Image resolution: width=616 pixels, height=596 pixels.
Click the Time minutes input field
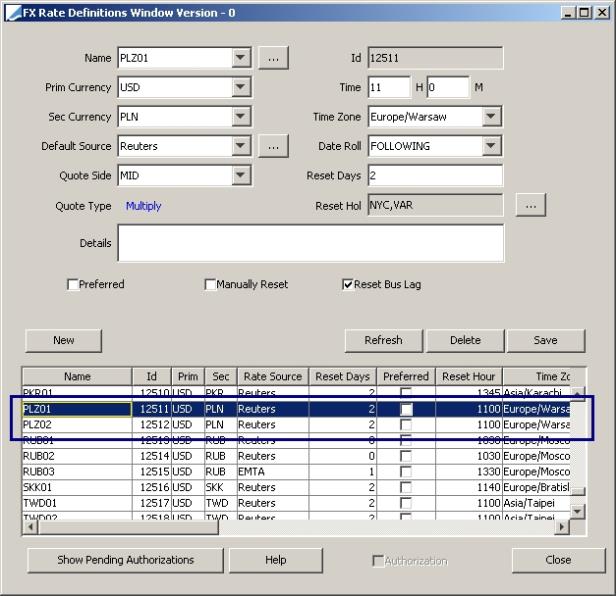click(448, 87)
